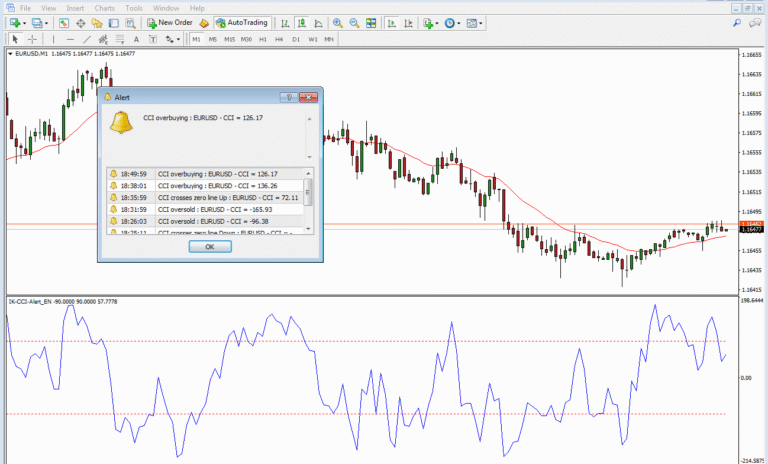The image size is (768, 464).
Task: Click OK in the Alert dialog
Action: [x=210, y=246]
